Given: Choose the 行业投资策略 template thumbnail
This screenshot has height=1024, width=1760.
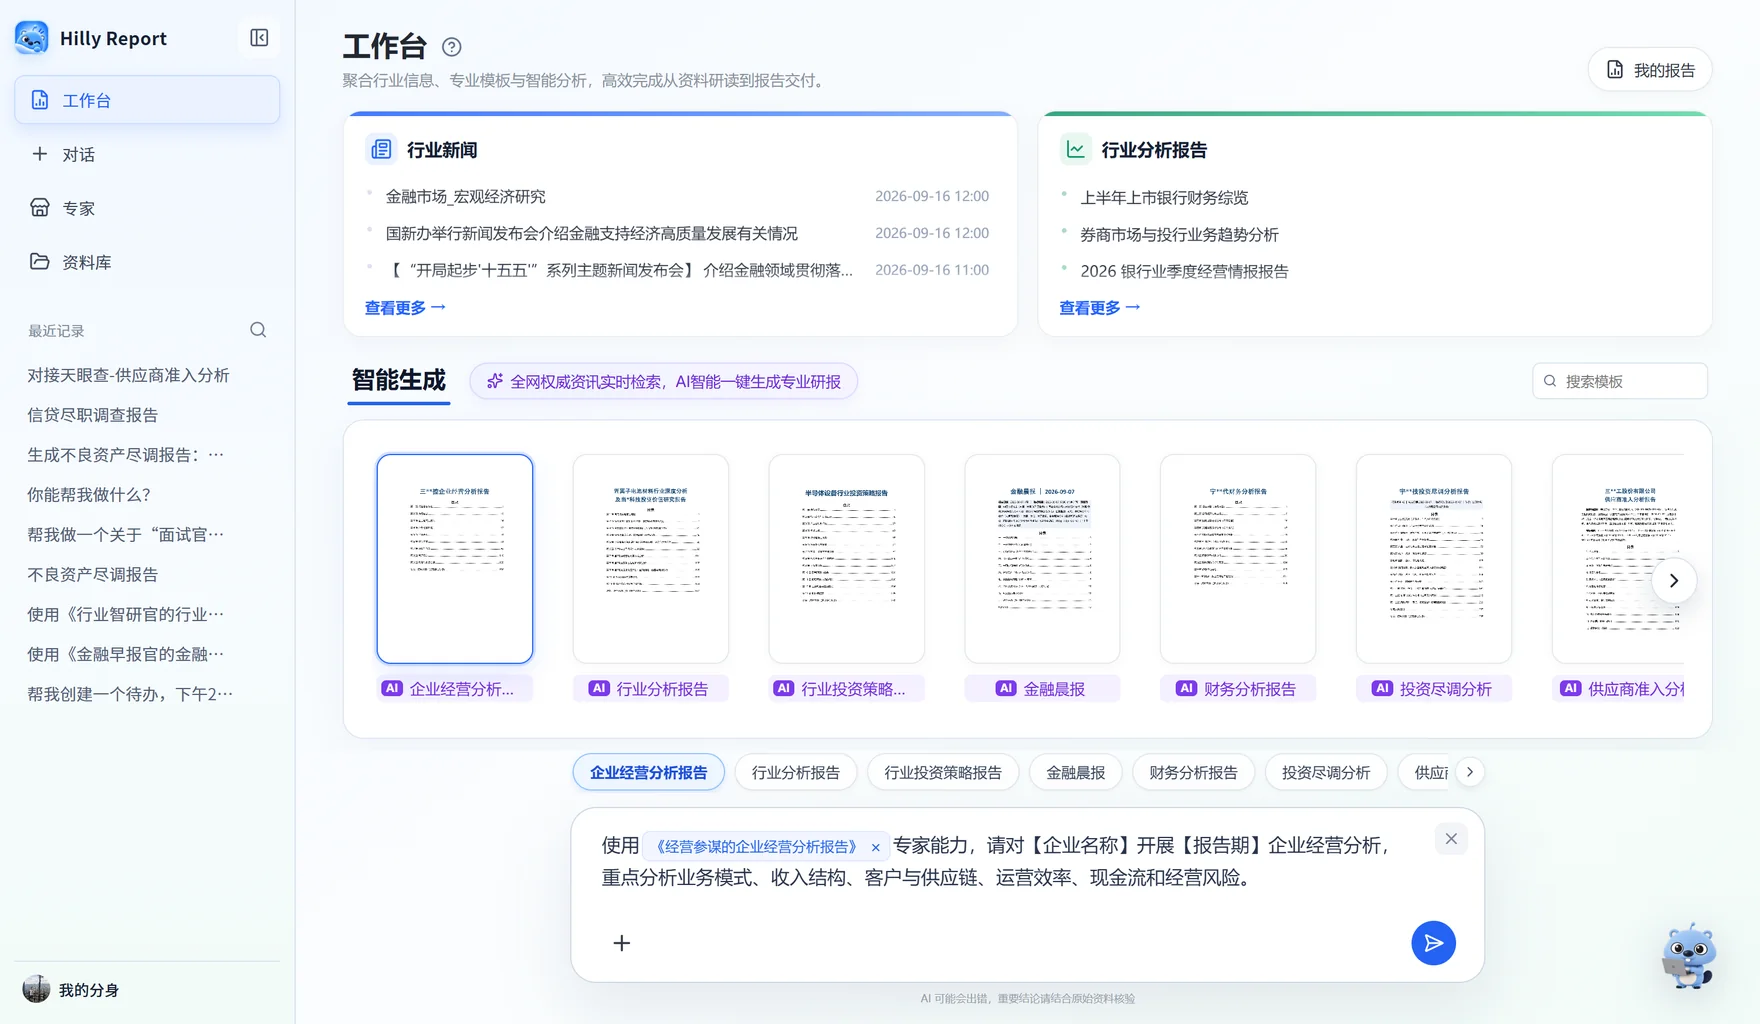Looking at the screenshot, I should click(x=847, y=559).
